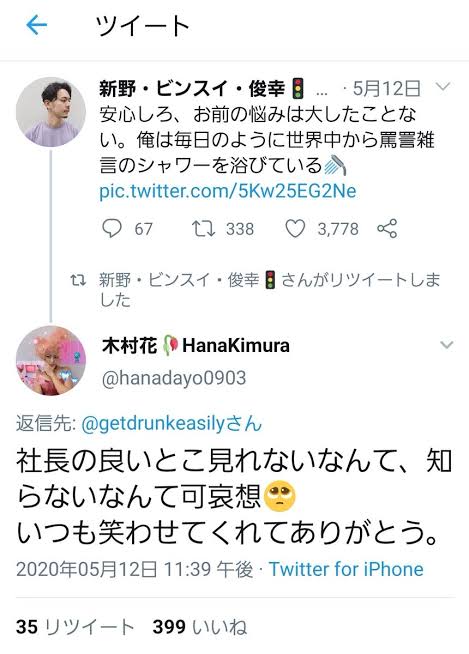Like the tweet with the heart icon

coord(295,229)
